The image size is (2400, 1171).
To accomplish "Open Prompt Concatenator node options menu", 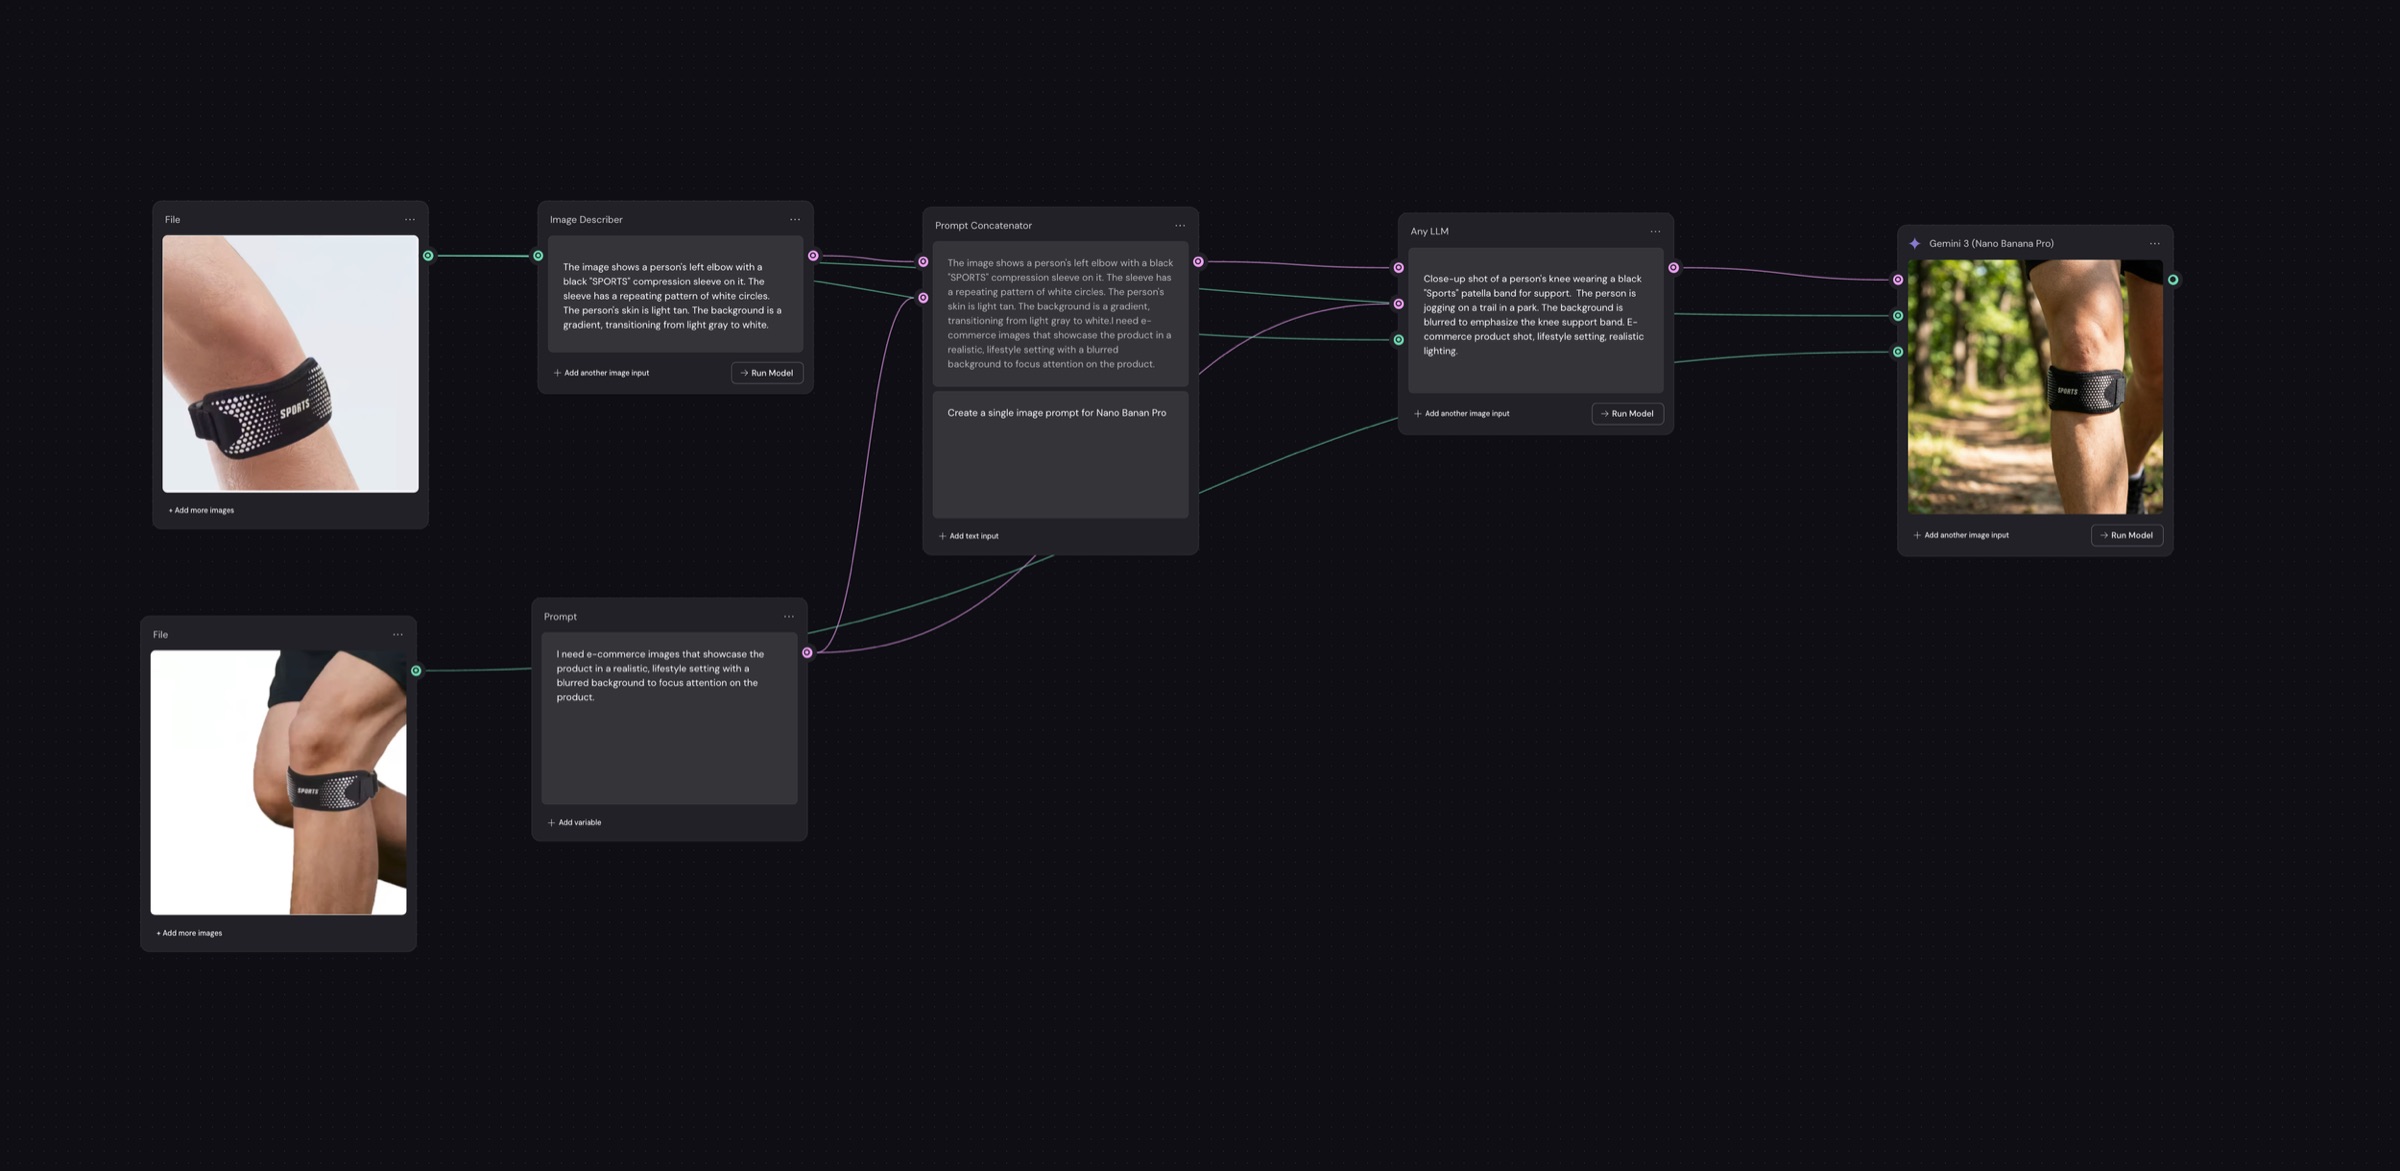I will [1180, 226].
